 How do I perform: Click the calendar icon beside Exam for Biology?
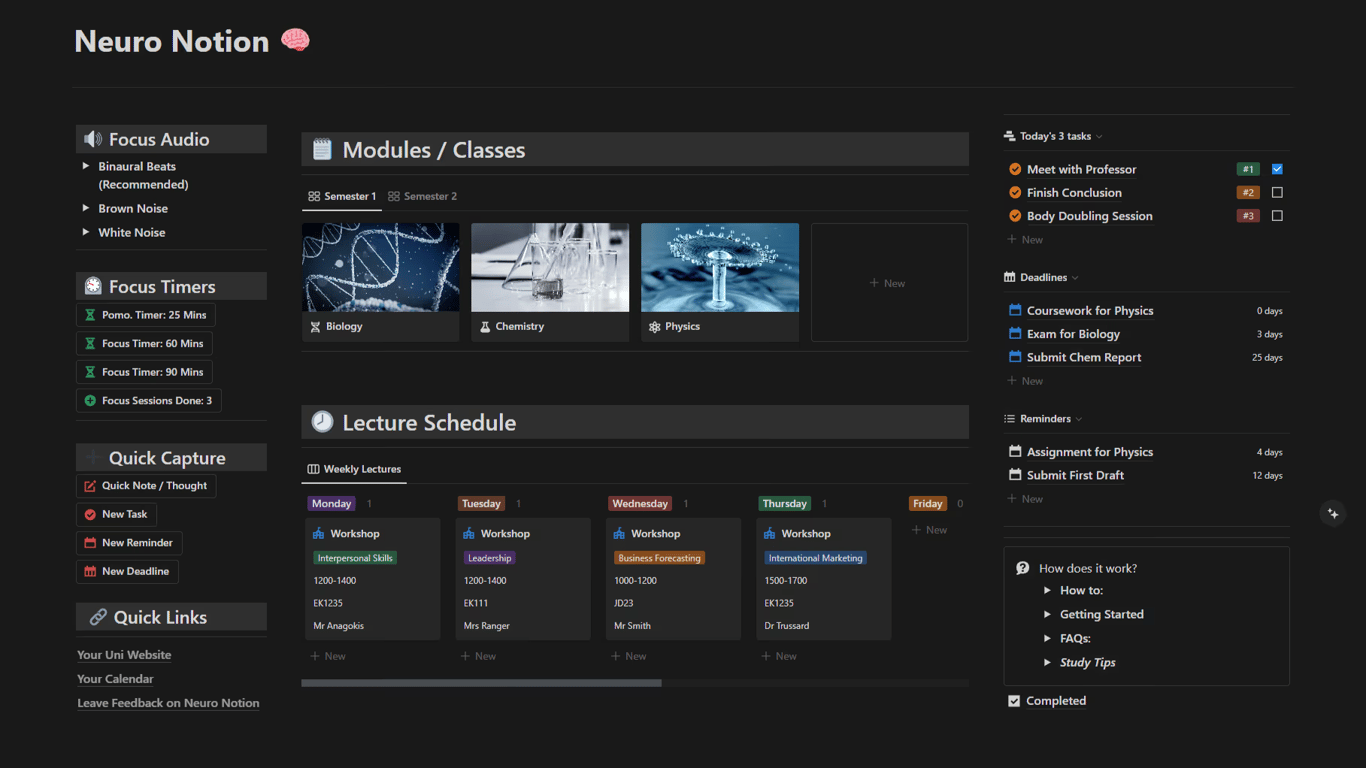click(1014, 333)
